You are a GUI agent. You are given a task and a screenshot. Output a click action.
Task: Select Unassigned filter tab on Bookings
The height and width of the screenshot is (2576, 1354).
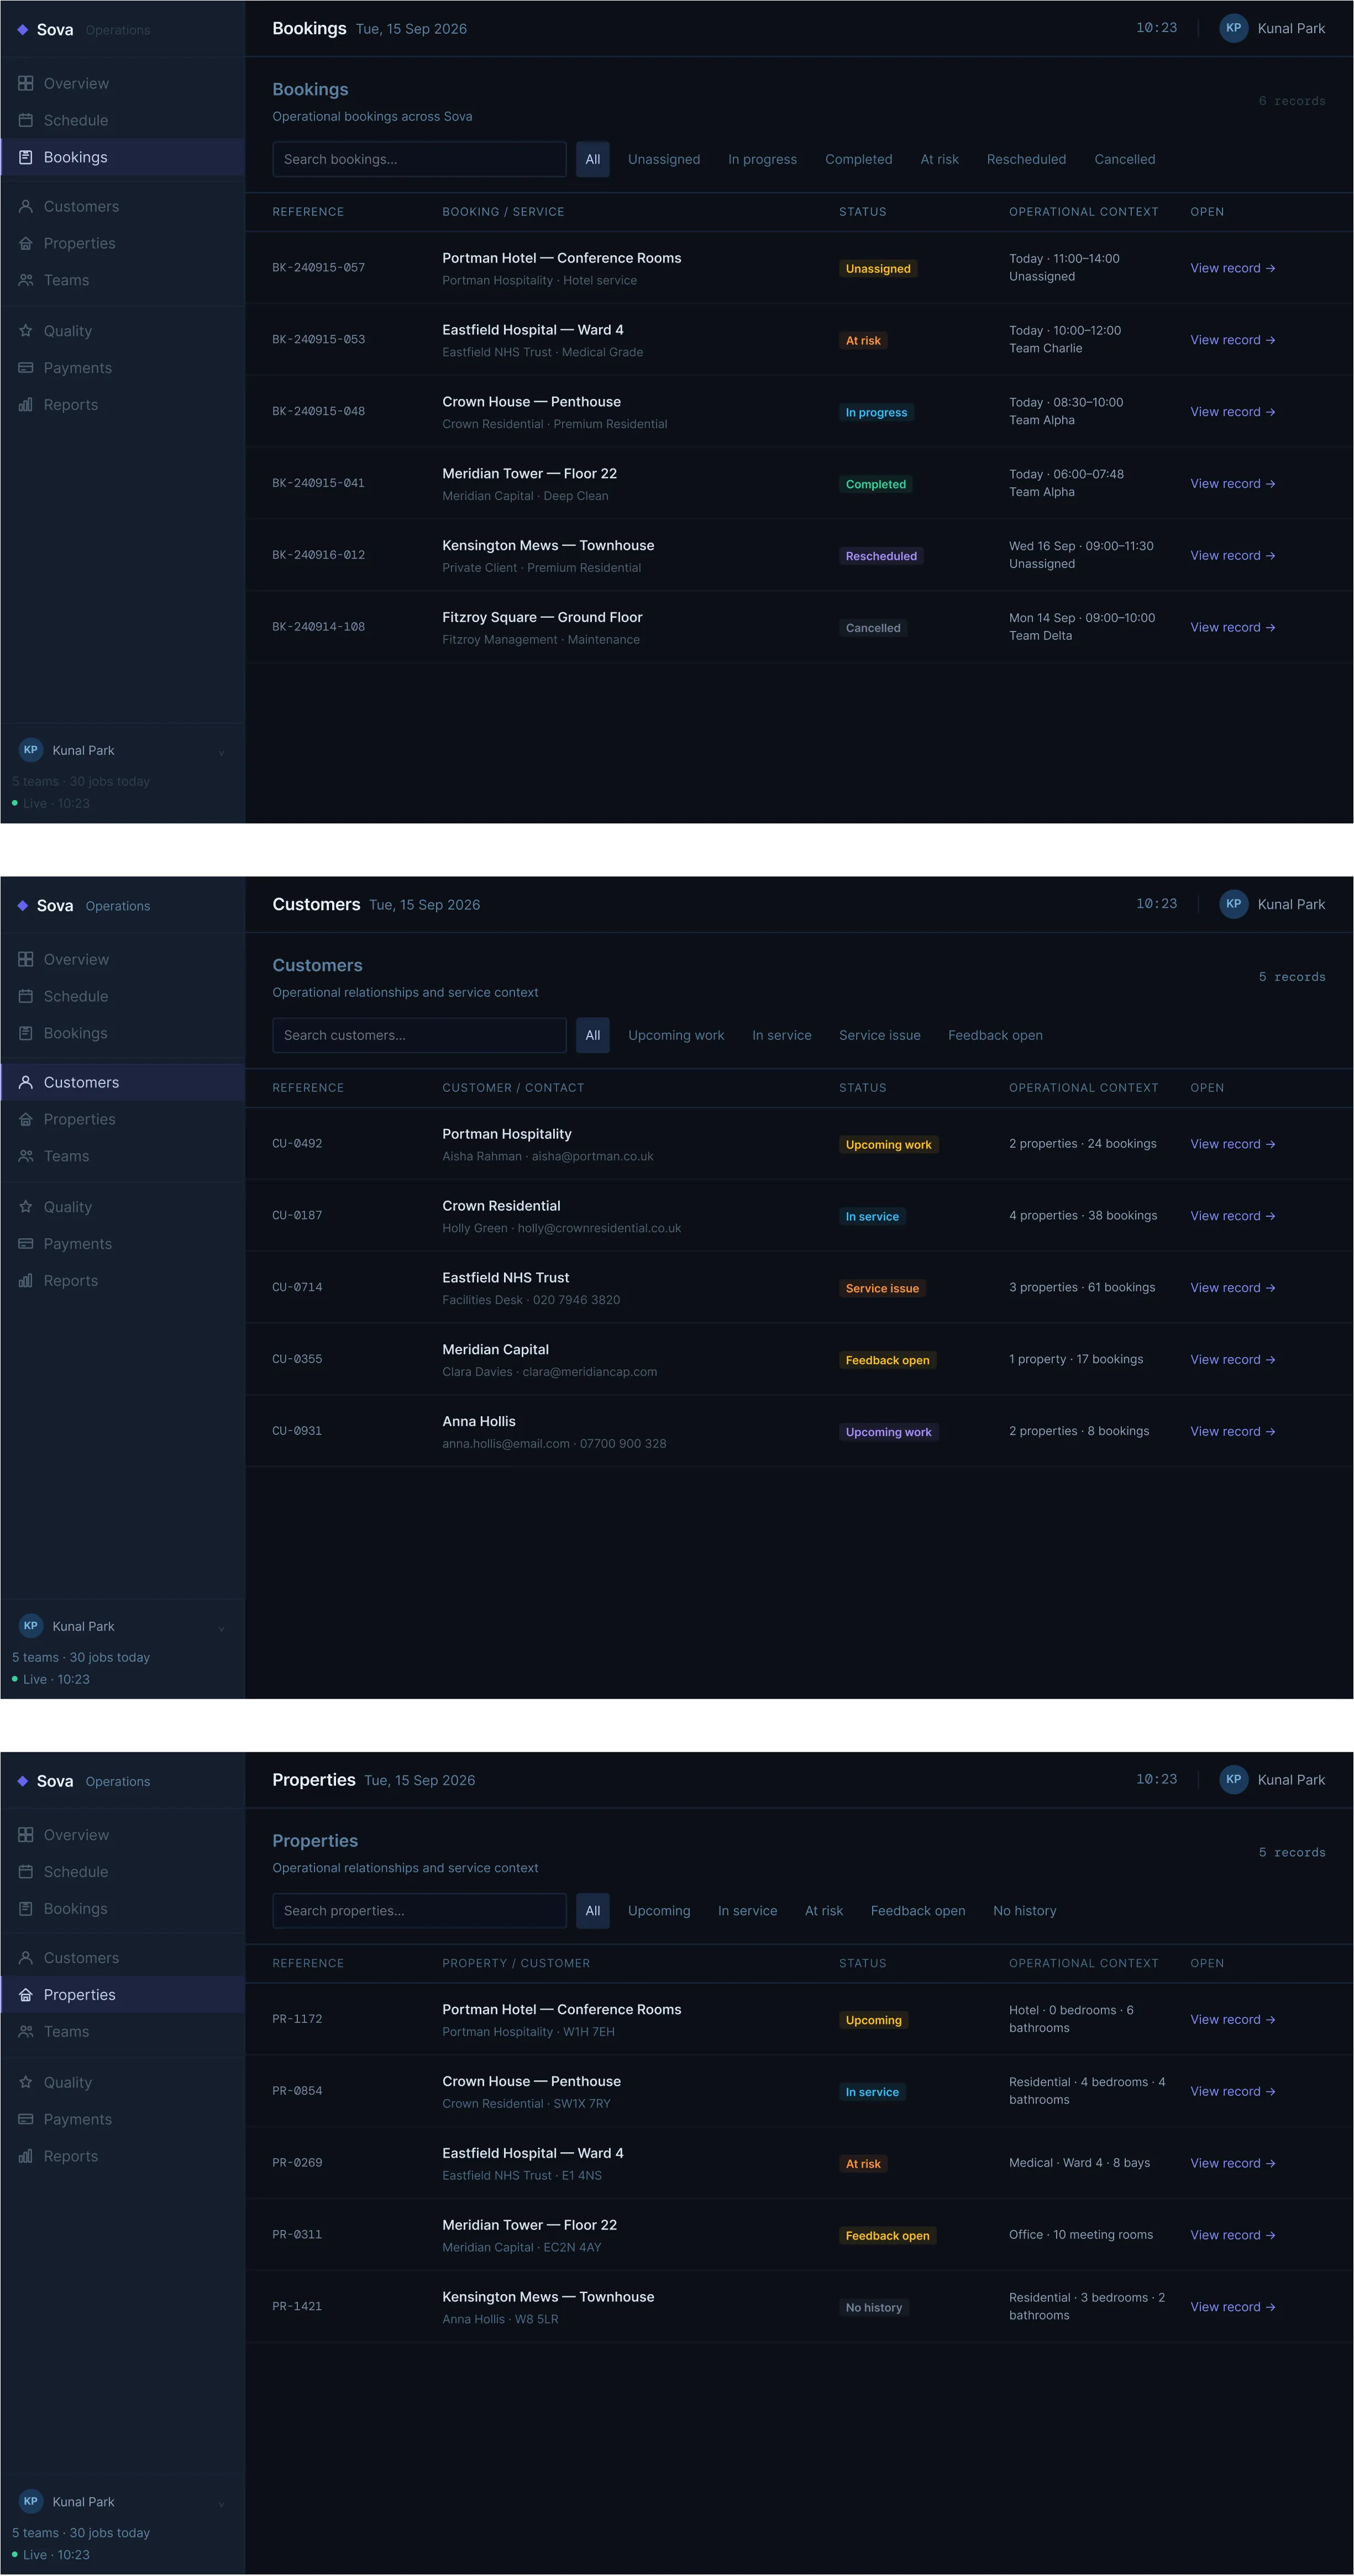(664, 160)
